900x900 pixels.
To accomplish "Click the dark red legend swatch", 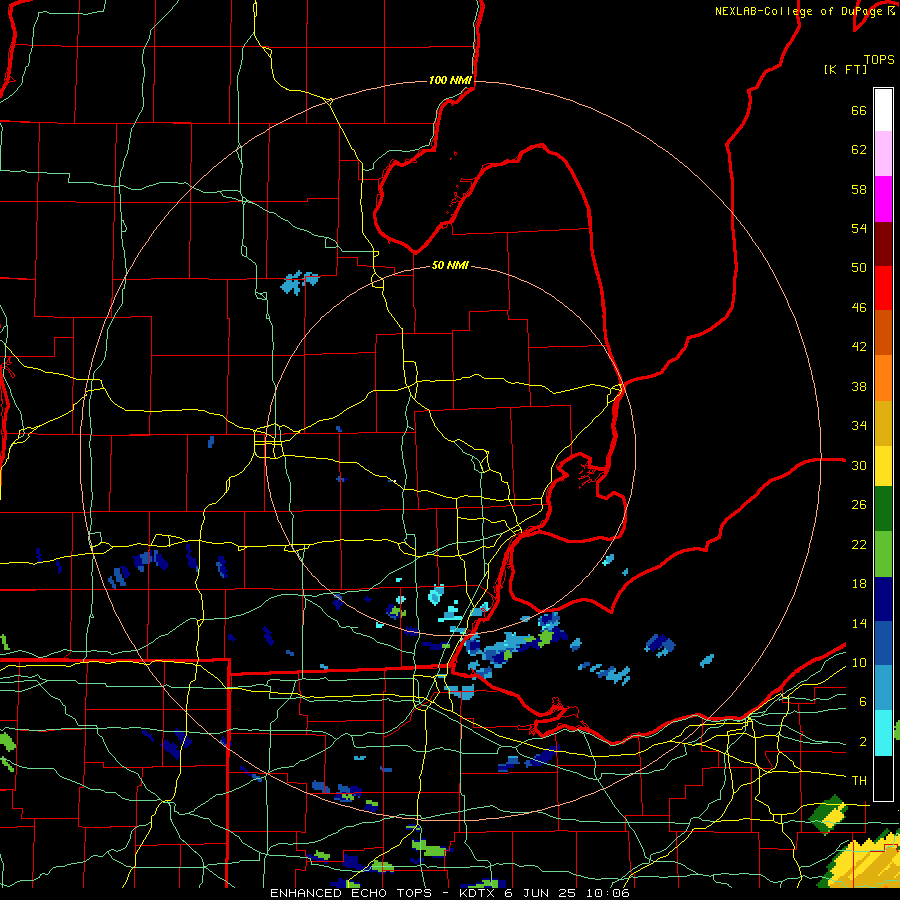I will click(x=883, y=245).
